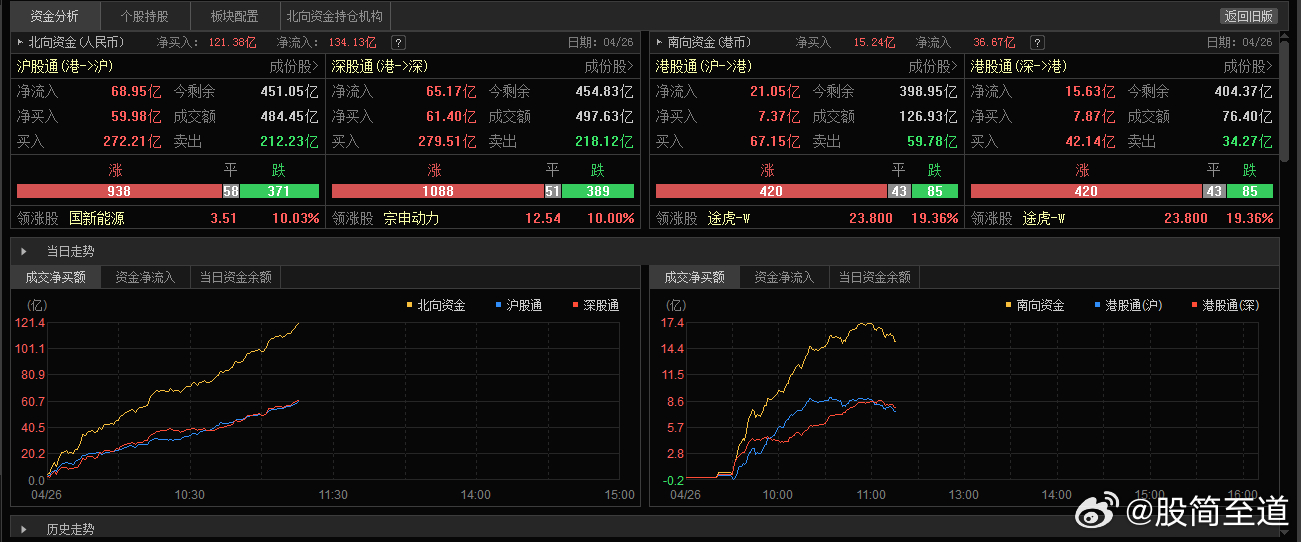Open leading stock 国新能源

point(97,218)
